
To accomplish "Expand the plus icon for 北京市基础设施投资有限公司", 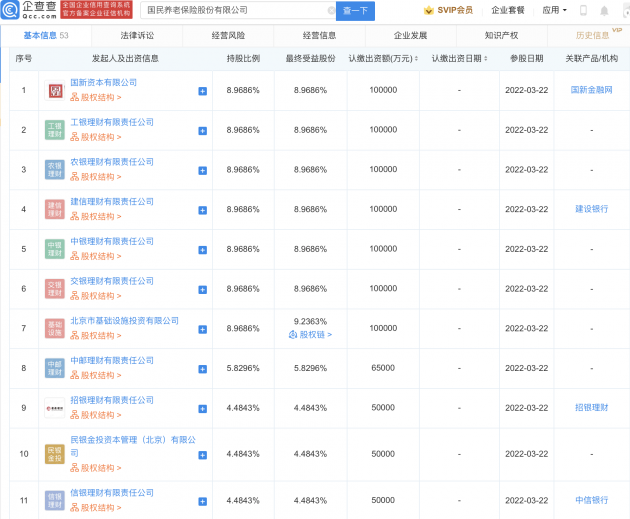I will [203, 329].
